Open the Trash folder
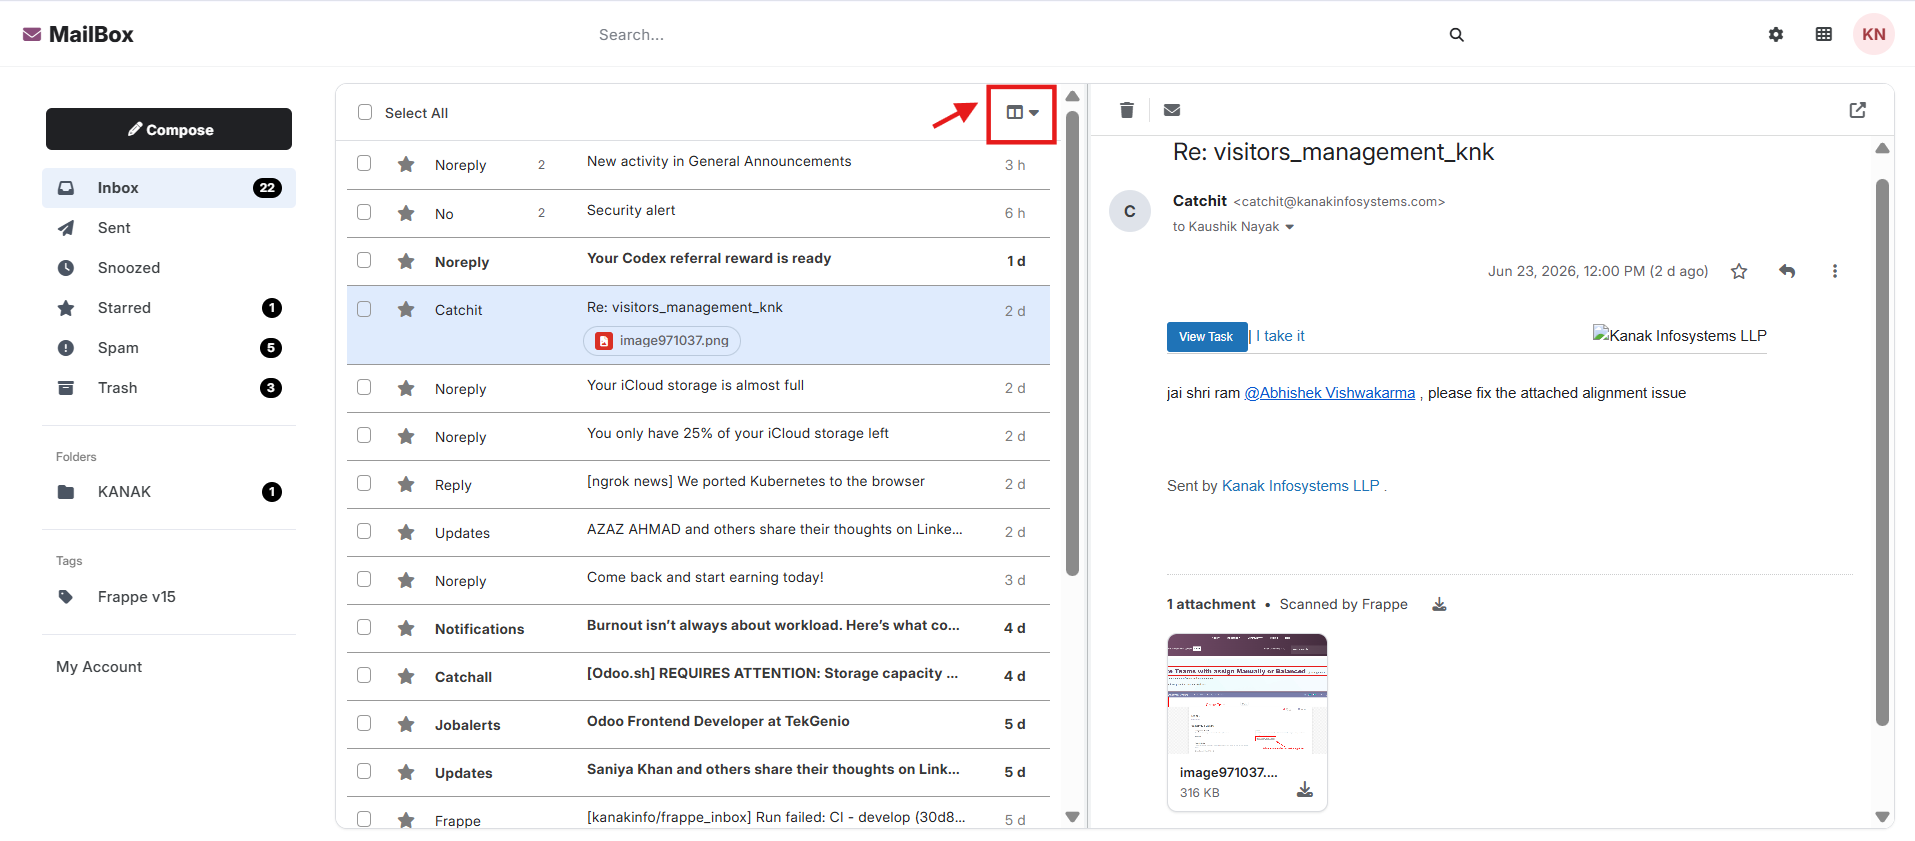Image resolution: width=1915 pixels, height=841 pixels. pos(169,388)
